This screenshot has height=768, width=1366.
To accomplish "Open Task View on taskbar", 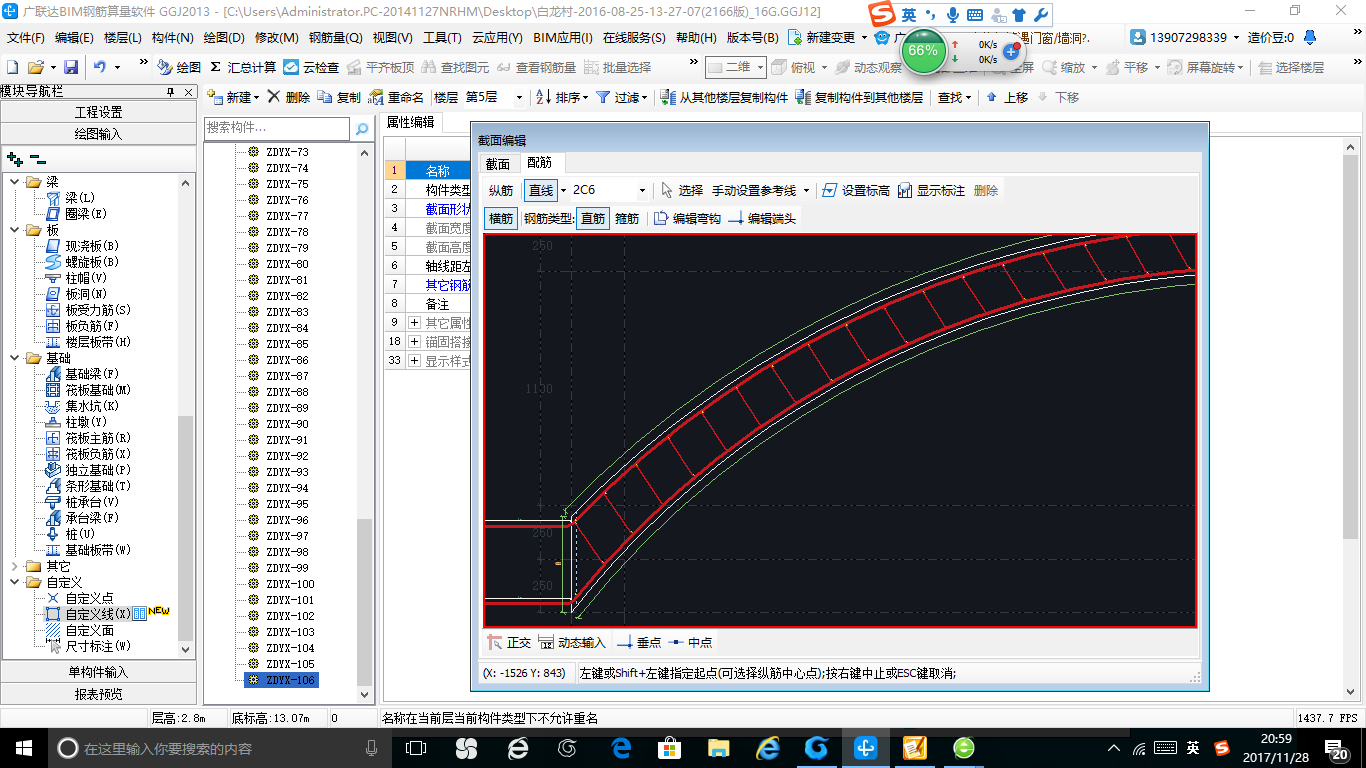I will 416,747.
